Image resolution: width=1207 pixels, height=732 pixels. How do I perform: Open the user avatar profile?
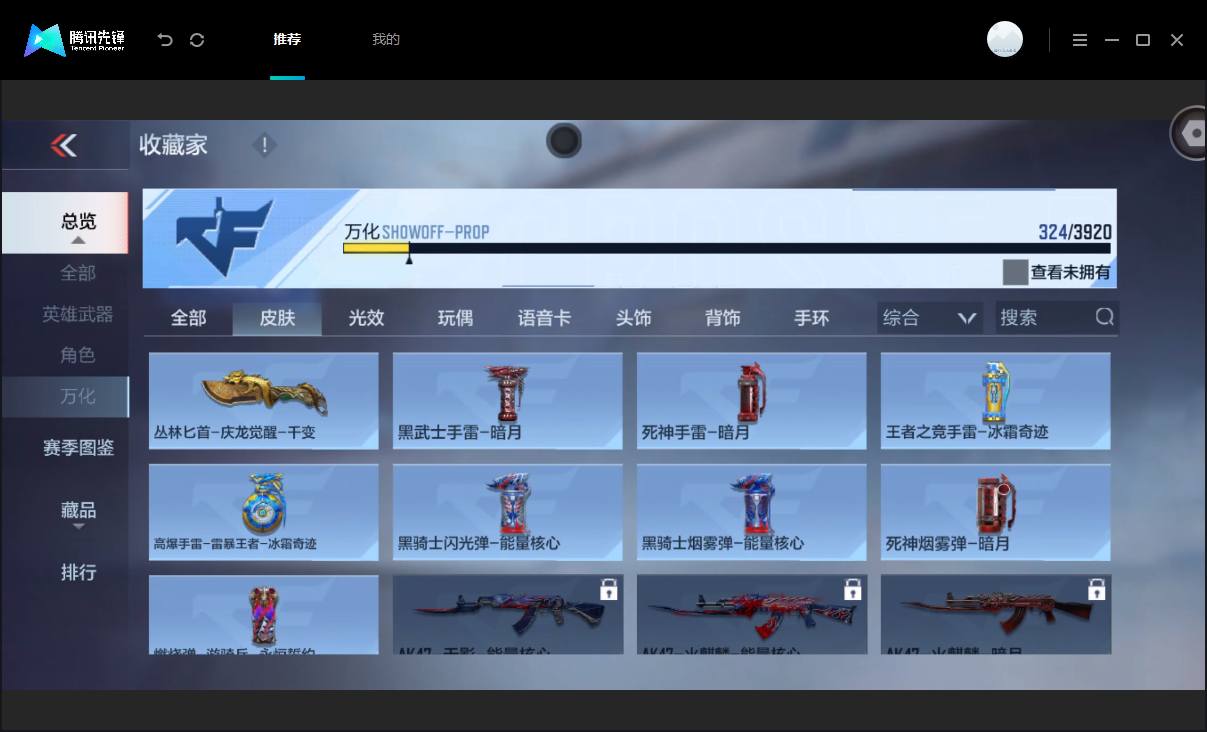coord(1004,40)
